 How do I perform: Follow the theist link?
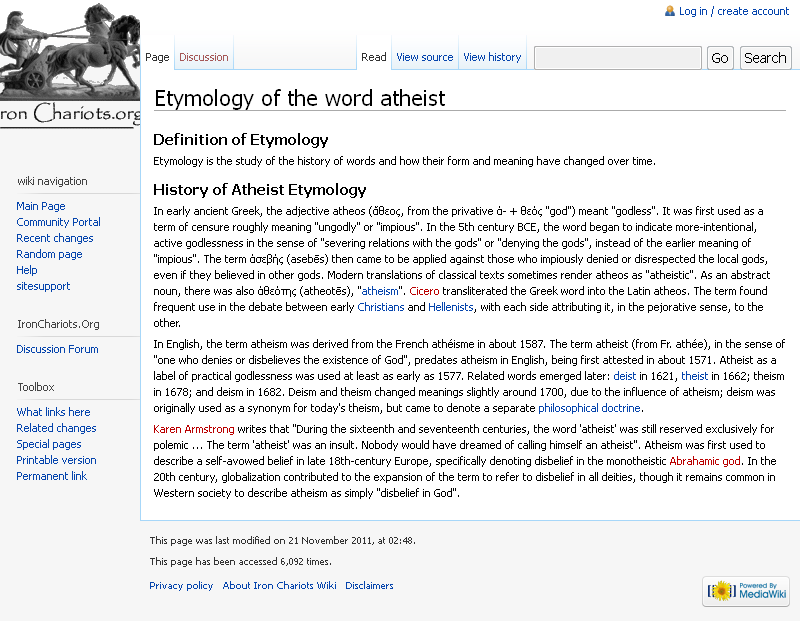pos(694,376)
